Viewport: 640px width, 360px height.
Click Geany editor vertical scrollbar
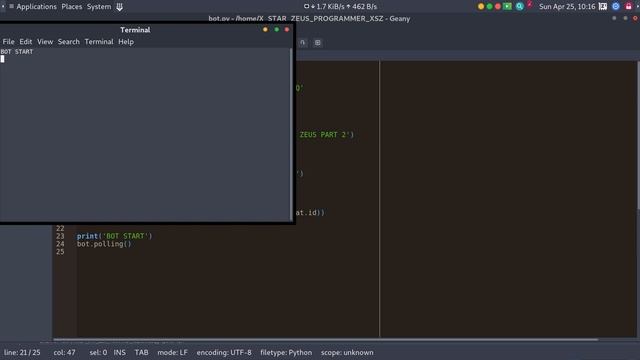point(638,135)
